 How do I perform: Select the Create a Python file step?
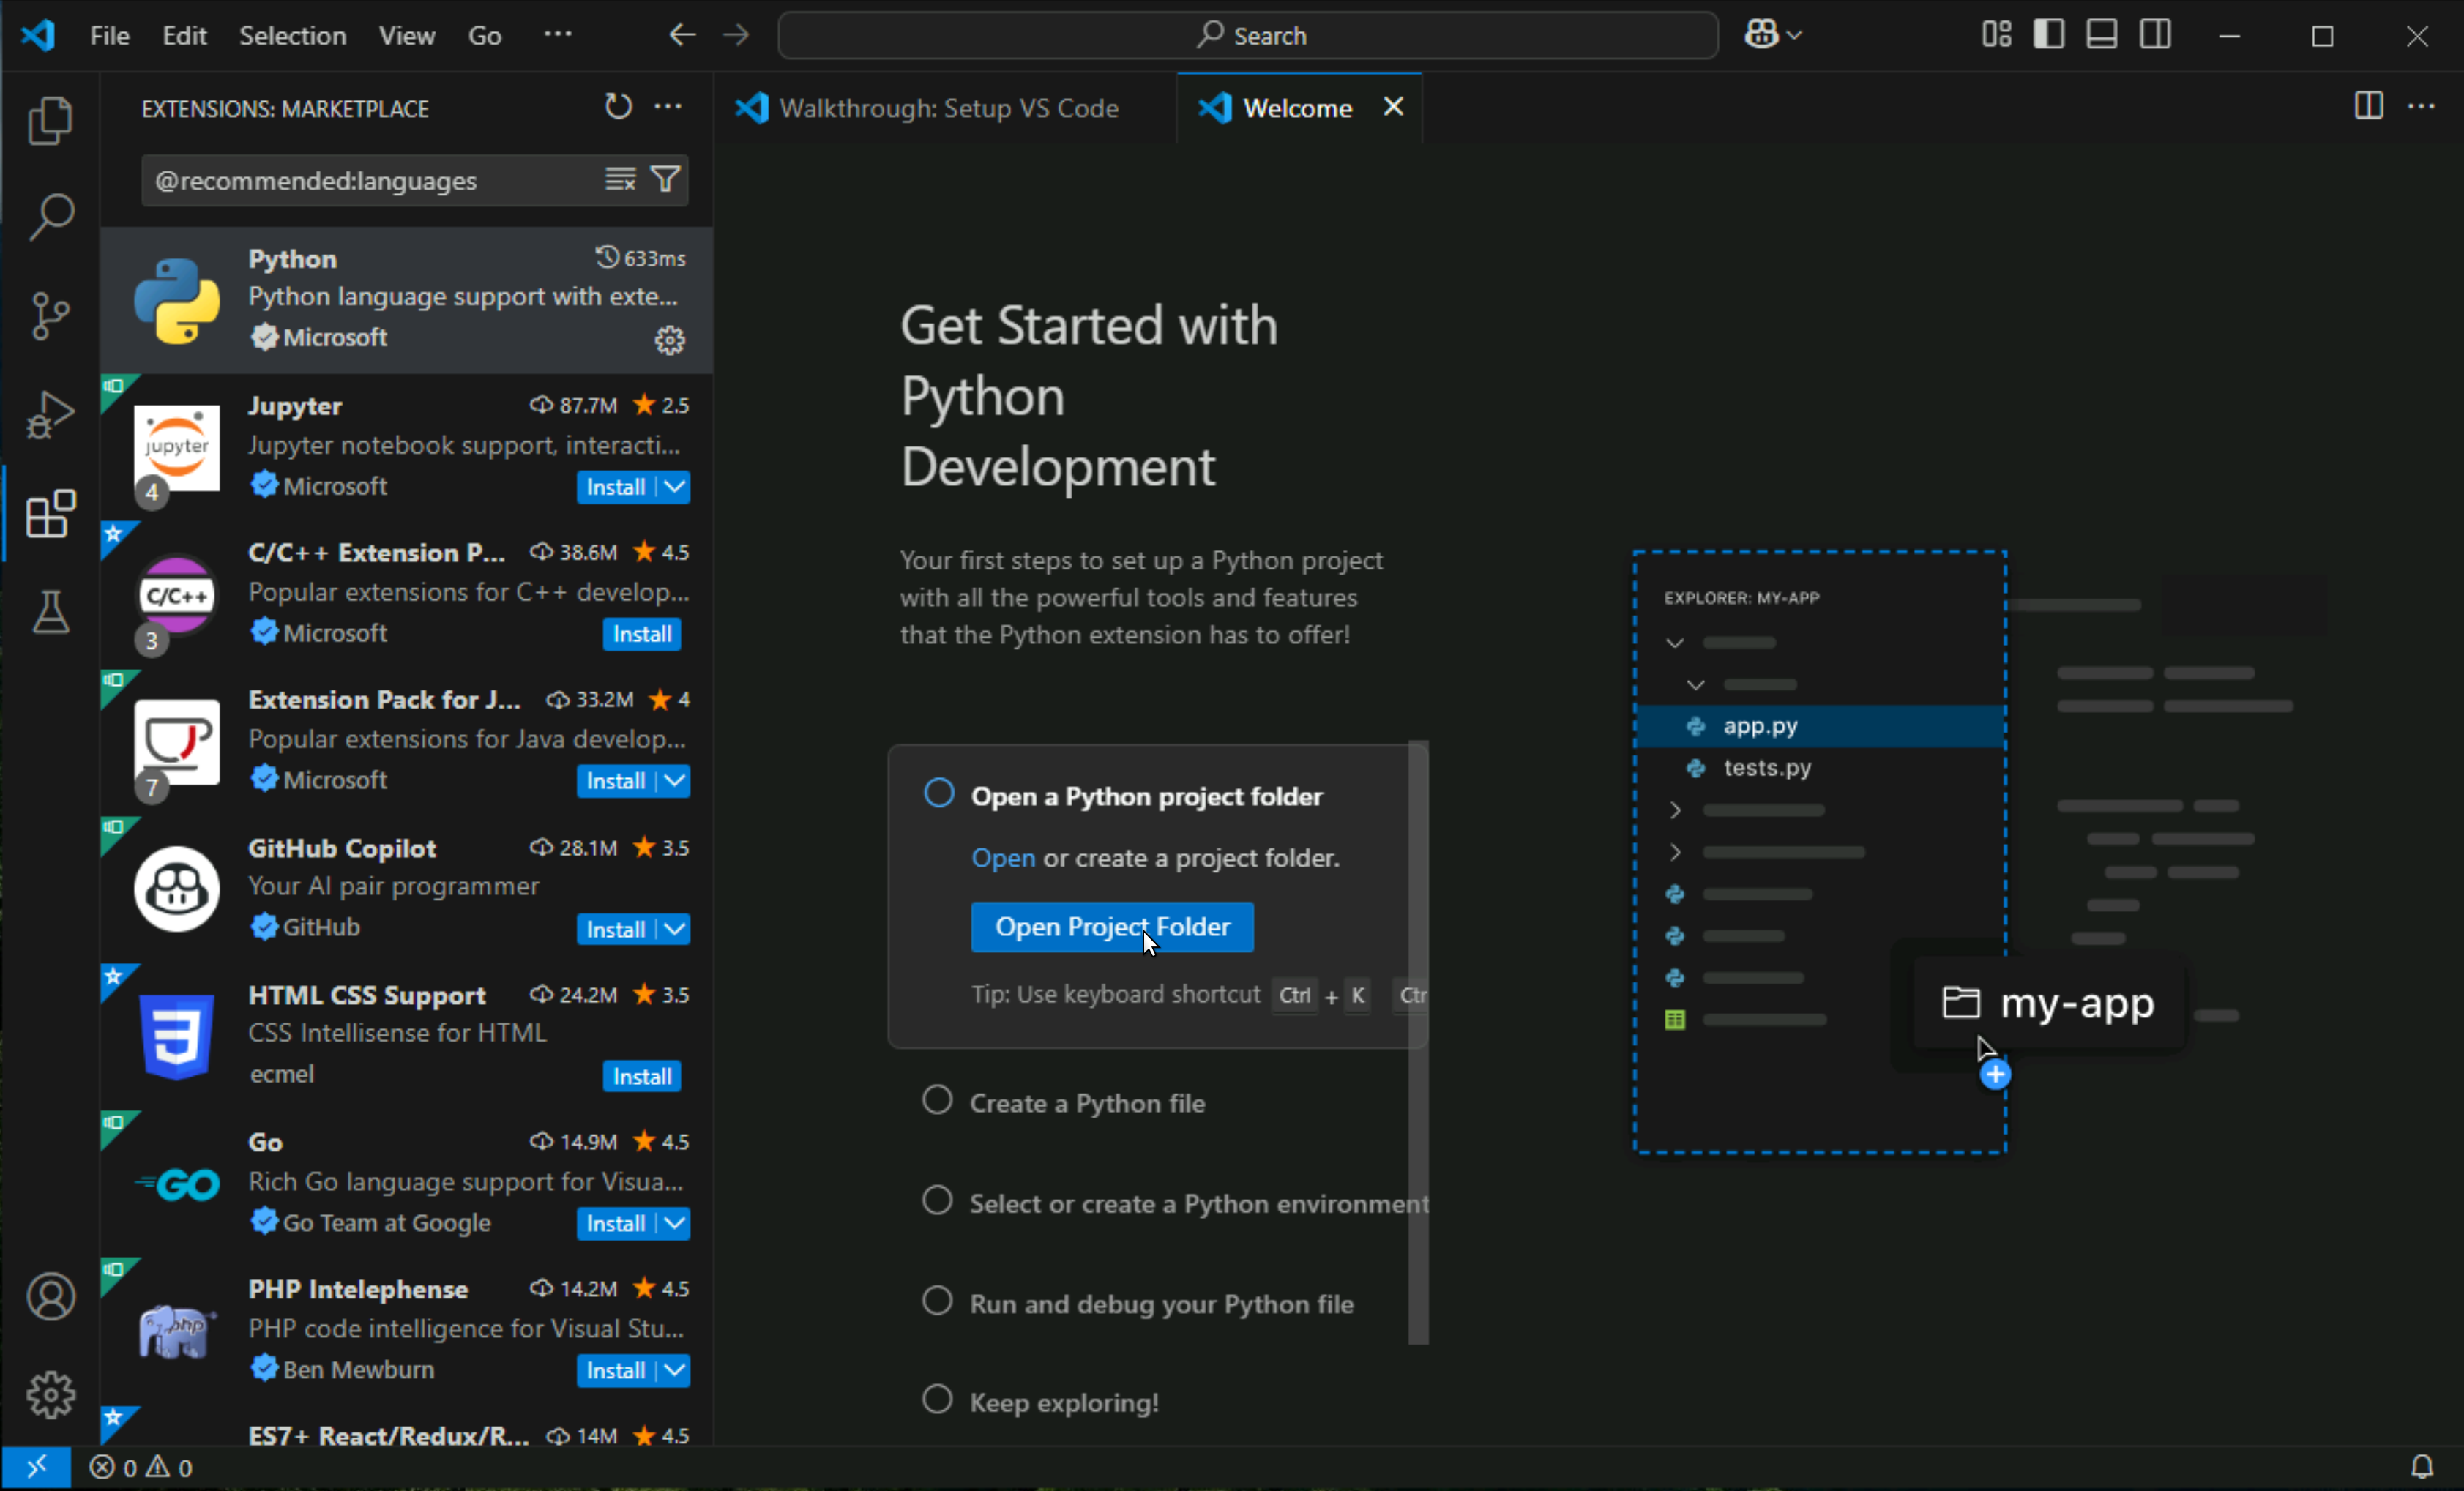[1086, 1103]
